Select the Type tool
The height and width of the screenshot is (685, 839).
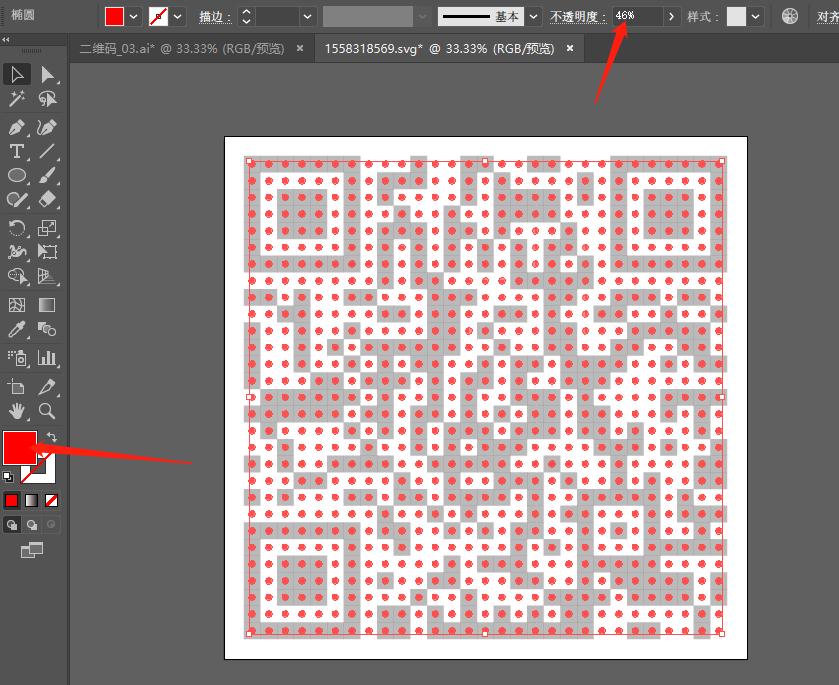pyautogui.click(x=17, y=151)
